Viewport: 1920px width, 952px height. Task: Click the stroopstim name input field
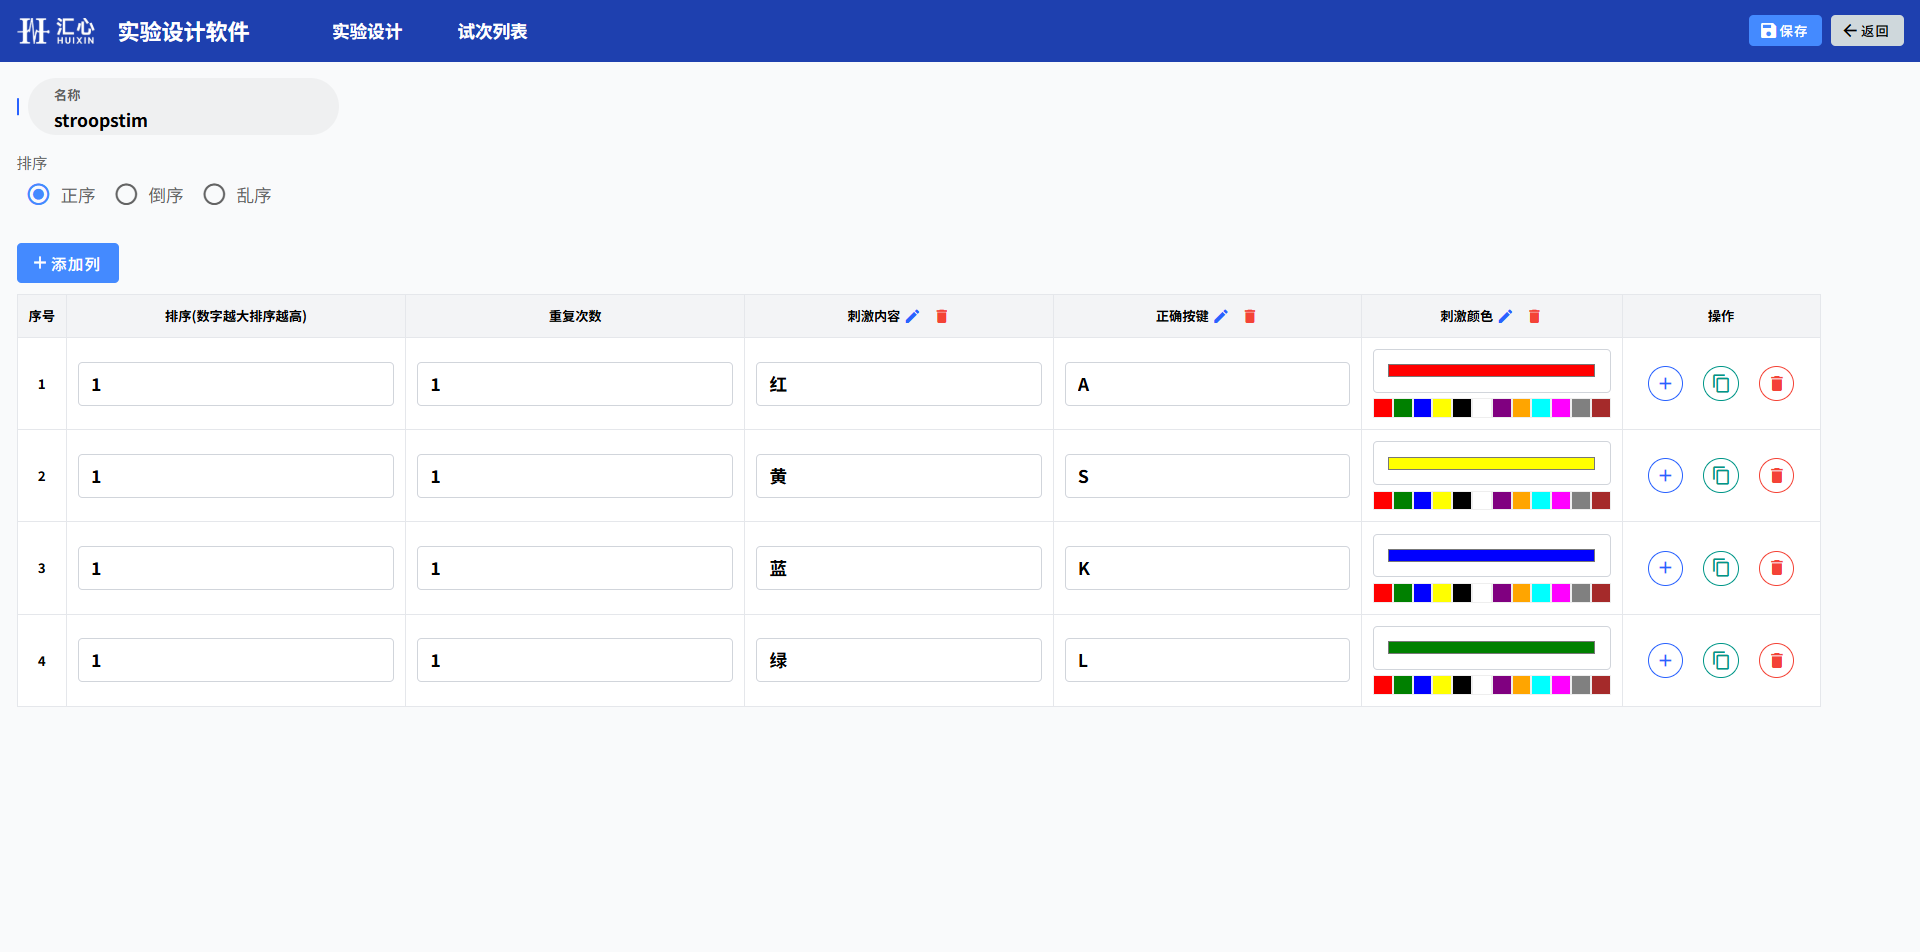185,120
